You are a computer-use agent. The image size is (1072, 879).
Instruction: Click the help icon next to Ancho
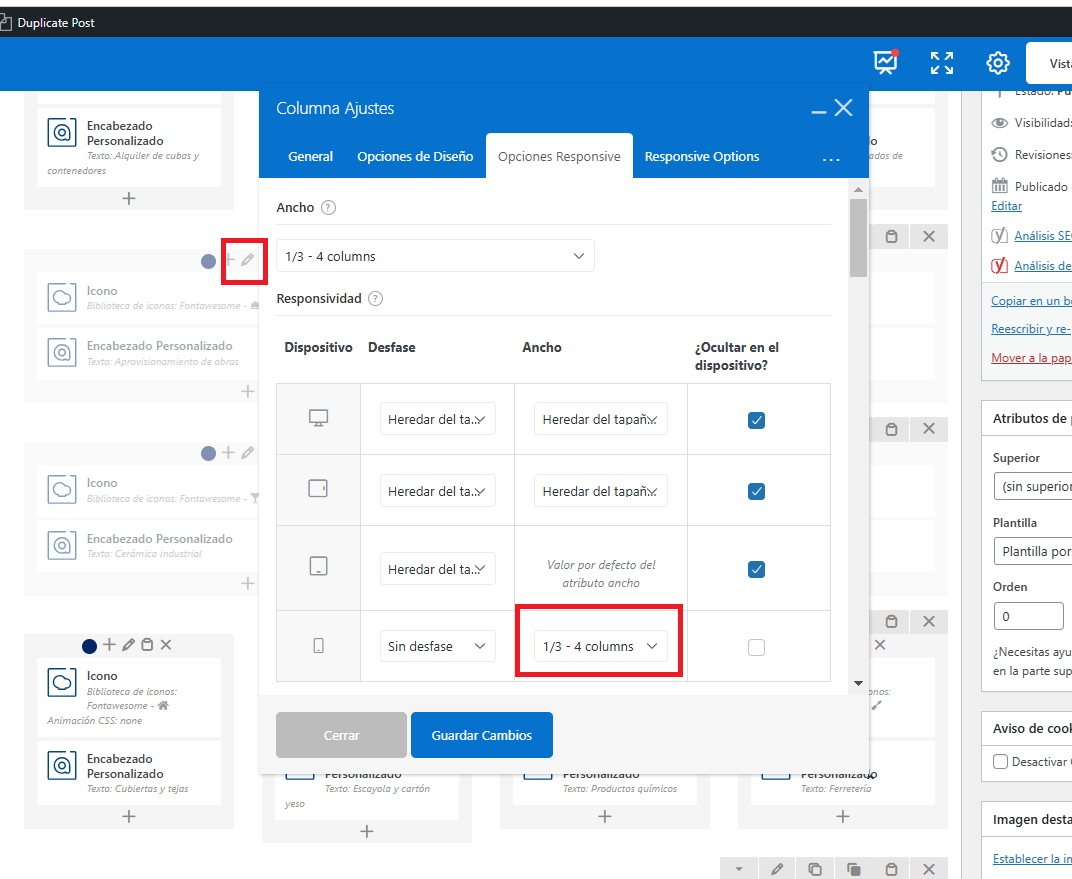[x=328, y=208]
